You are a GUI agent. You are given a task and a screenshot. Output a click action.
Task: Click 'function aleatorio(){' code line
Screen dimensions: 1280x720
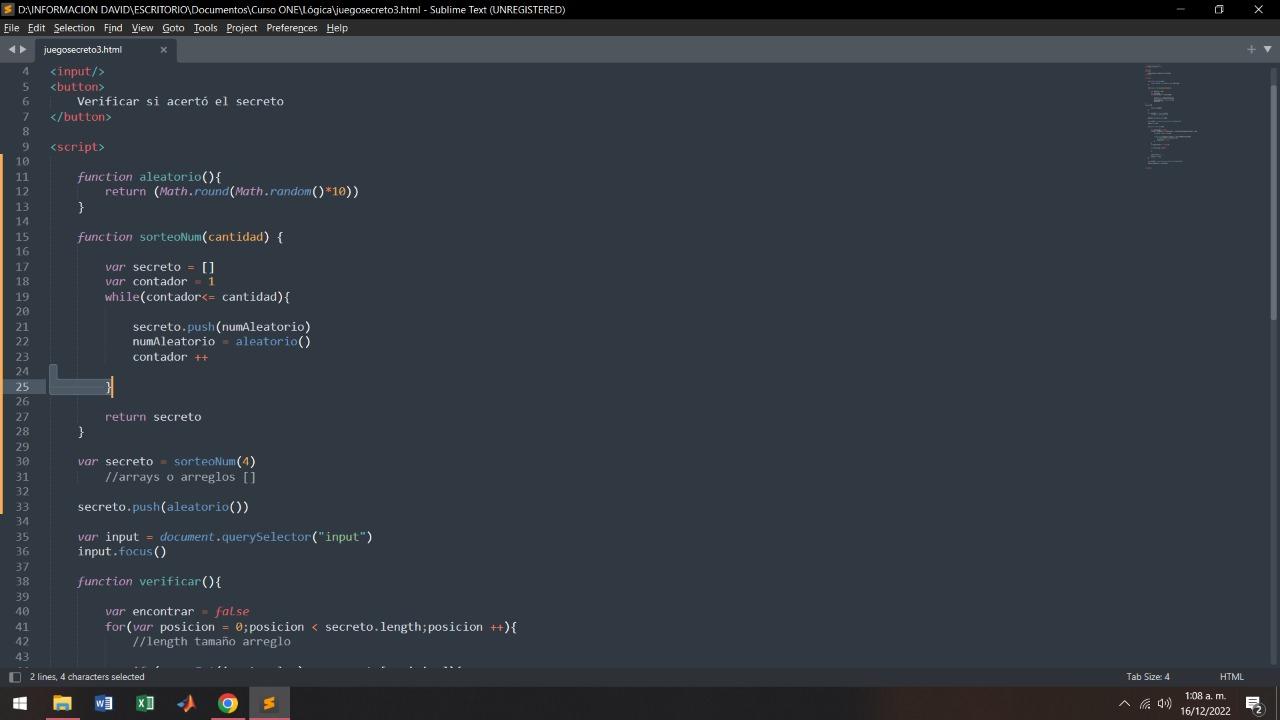[150, 177]
